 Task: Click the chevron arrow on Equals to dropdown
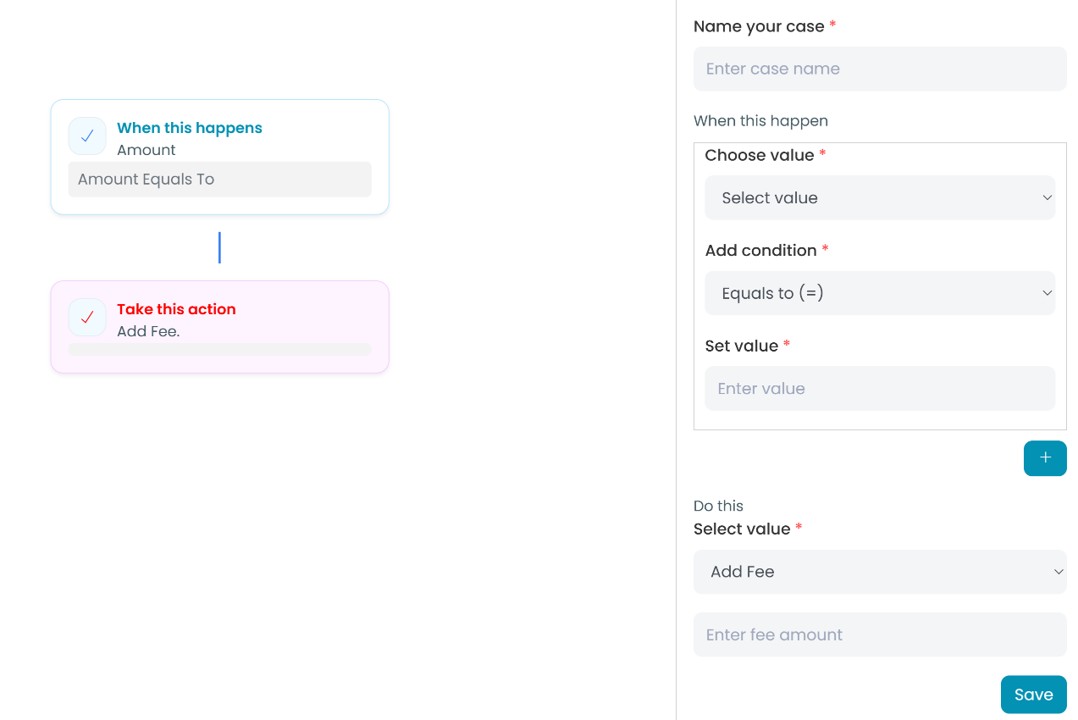(x=1047, y=293)
